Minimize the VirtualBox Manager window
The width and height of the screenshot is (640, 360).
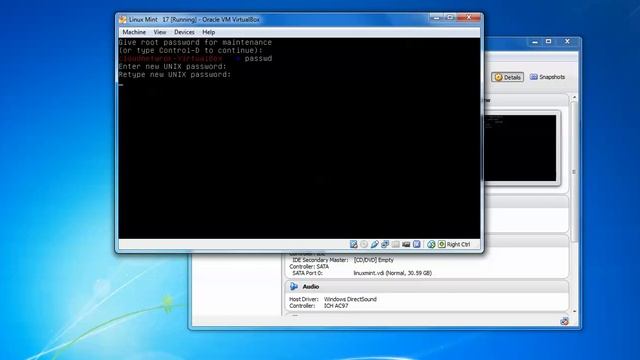[x=535, y=42]
